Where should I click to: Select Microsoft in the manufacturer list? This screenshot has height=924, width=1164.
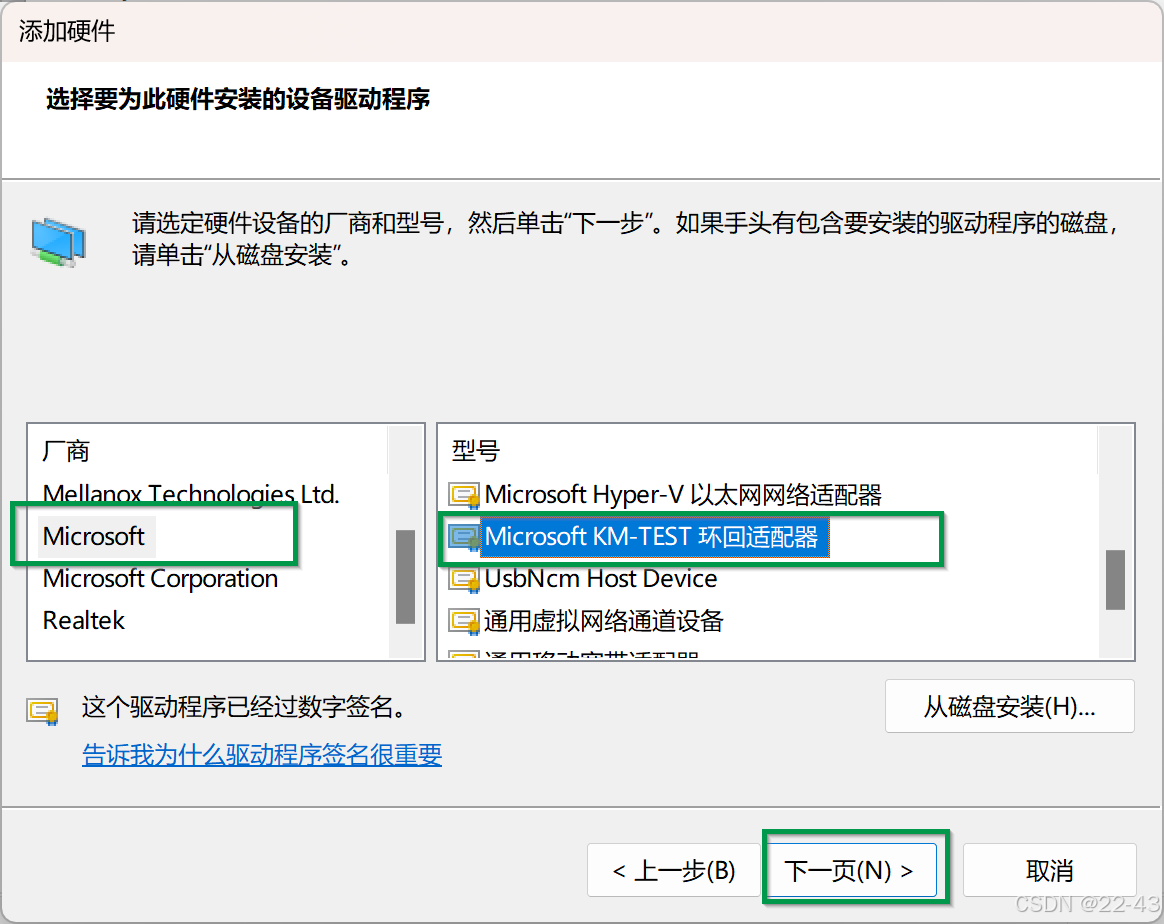tap(94, 536)
